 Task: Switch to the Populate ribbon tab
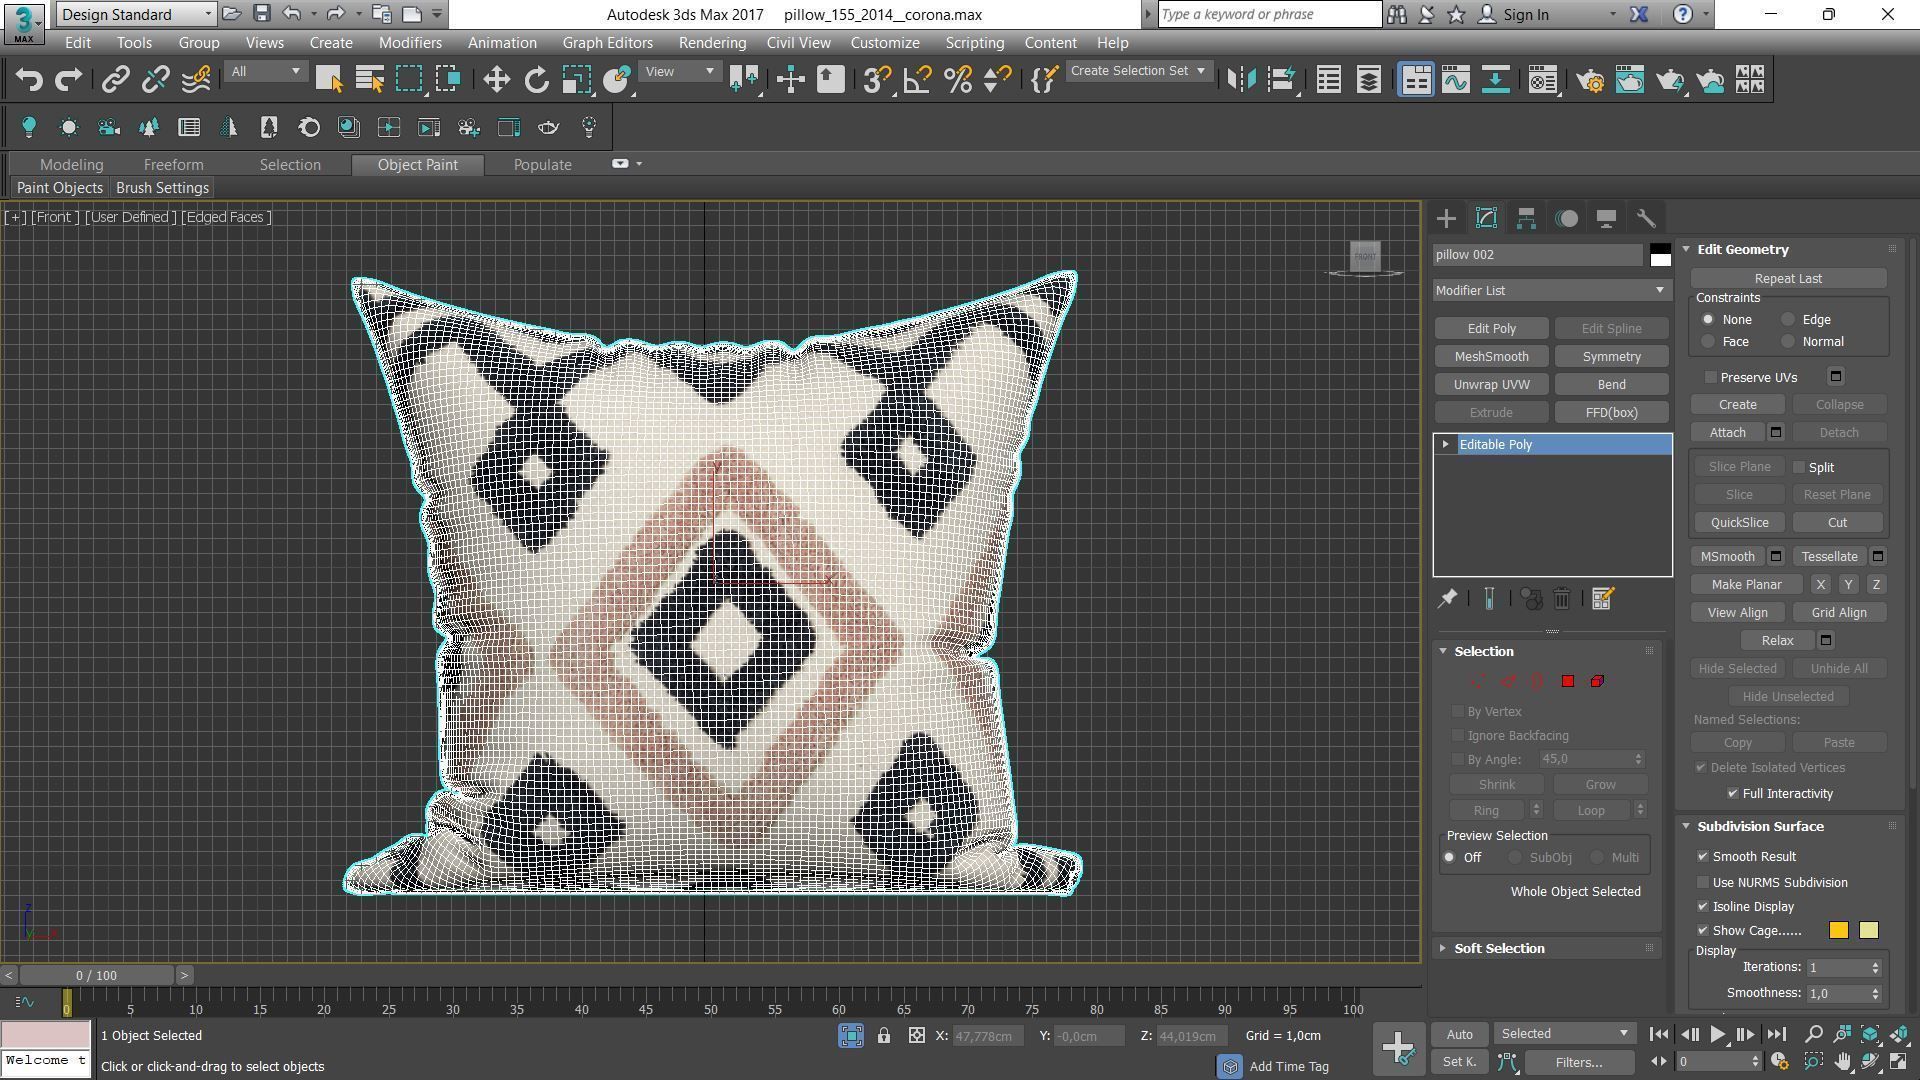(x=542, y=165)
